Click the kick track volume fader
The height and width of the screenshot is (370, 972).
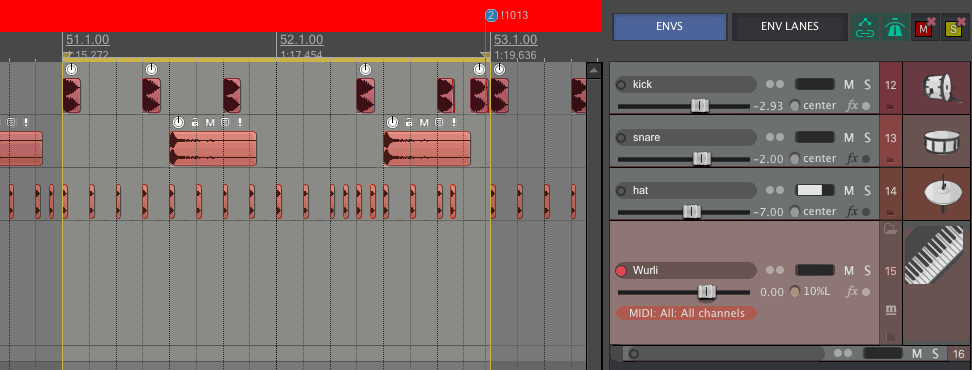700,106
